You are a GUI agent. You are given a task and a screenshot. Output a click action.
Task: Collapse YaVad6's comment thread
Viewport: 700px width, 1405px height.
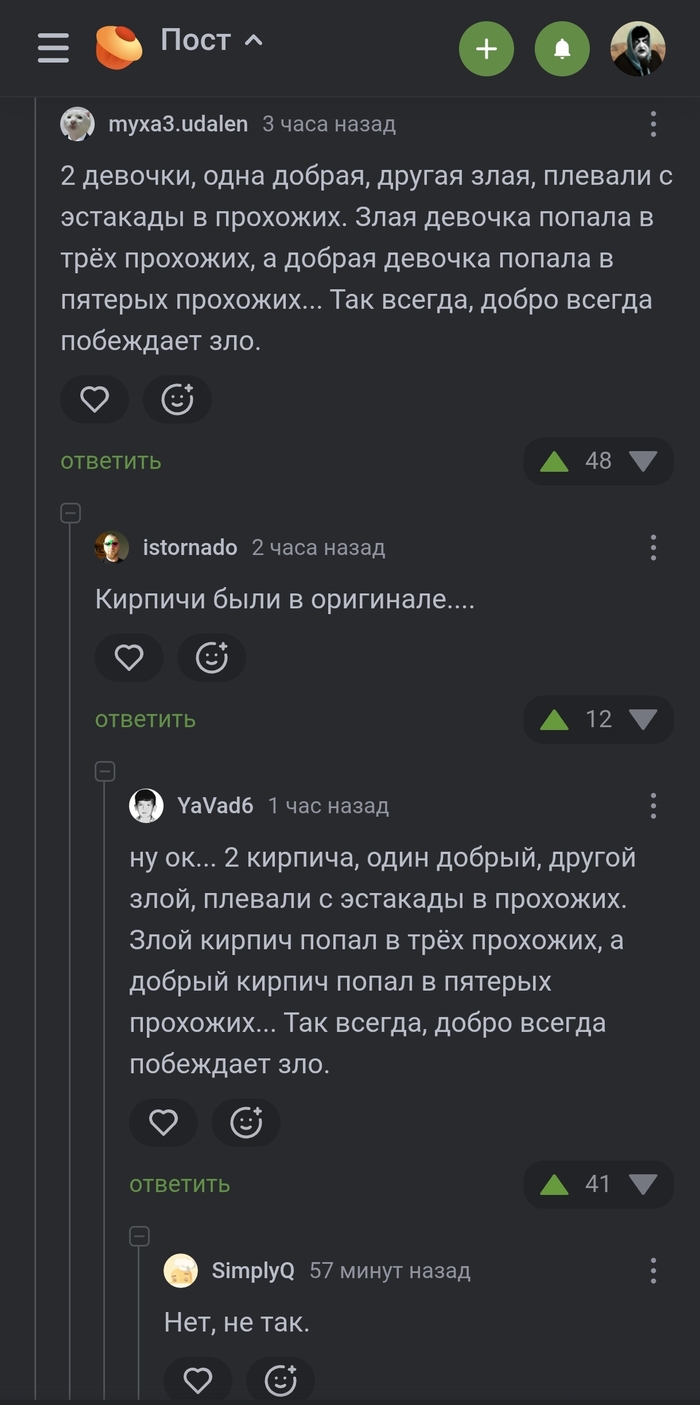(x=104, y=771)
